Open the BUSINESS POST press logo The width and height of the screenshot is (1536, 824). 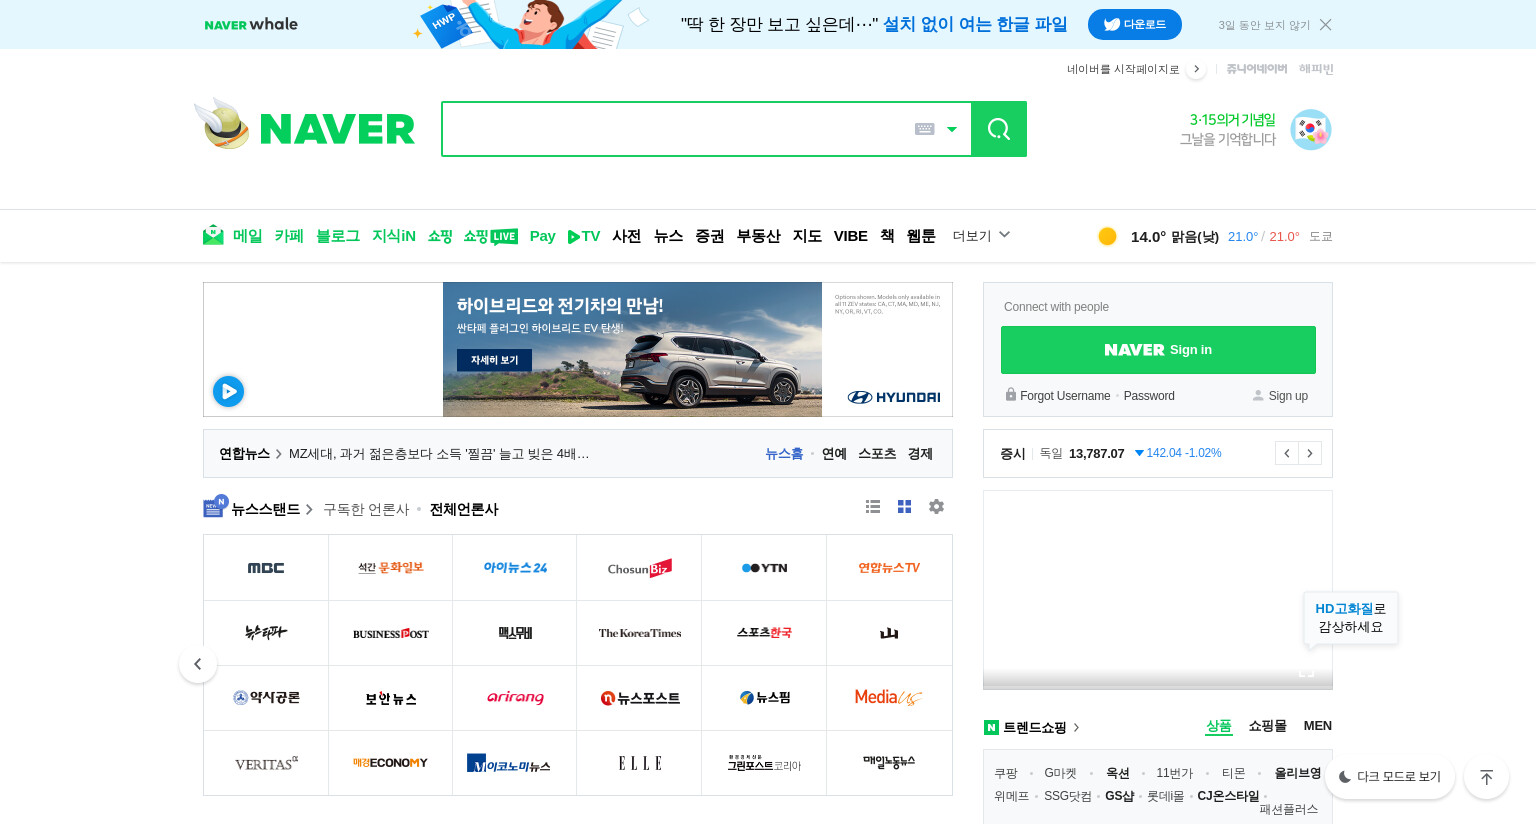click(x=390, y=633)
